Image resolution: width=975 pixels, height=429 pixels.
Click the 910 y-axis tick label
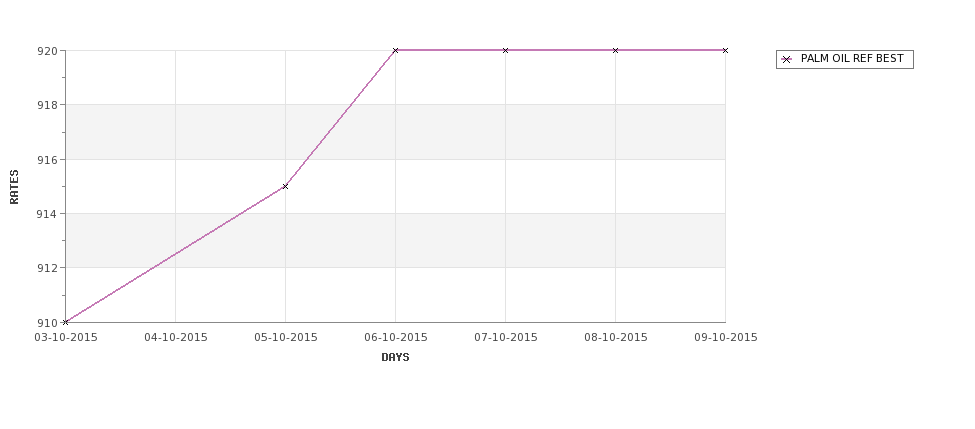click(47, 323)
